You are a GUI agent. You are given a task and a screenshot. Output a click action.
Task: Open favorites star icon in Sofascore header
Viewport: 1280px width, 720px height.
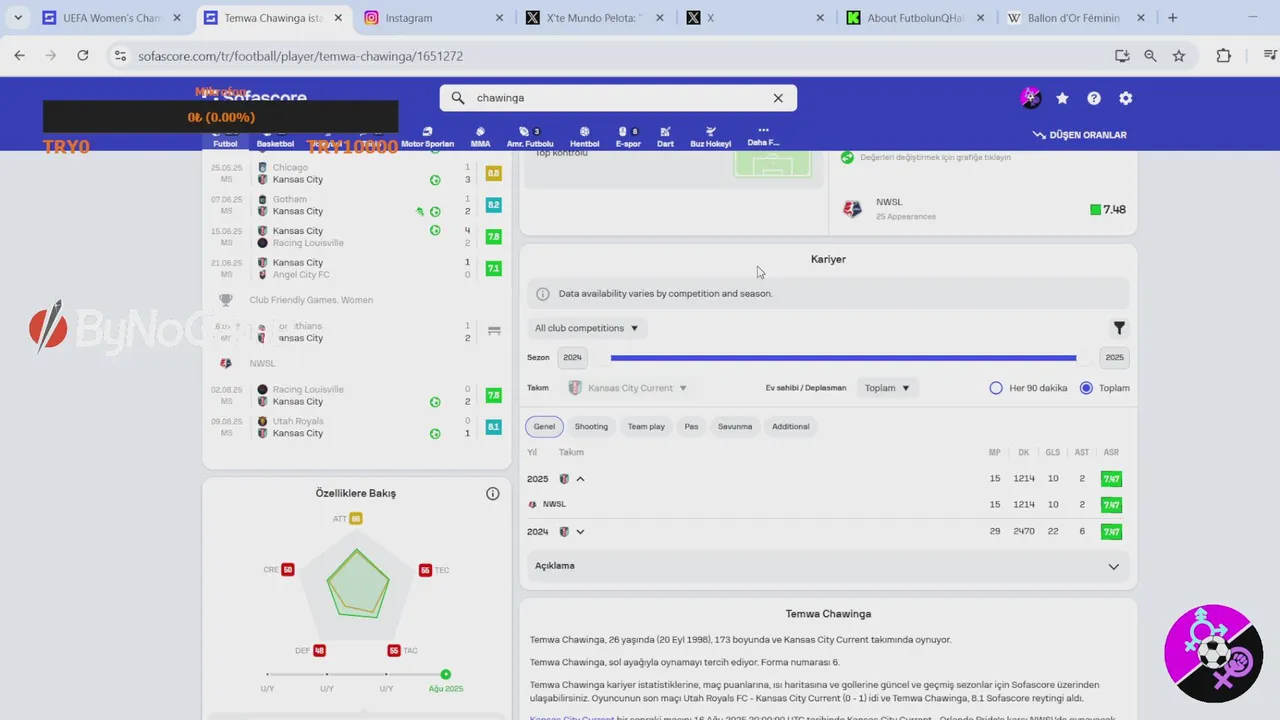click(1062, 98)
